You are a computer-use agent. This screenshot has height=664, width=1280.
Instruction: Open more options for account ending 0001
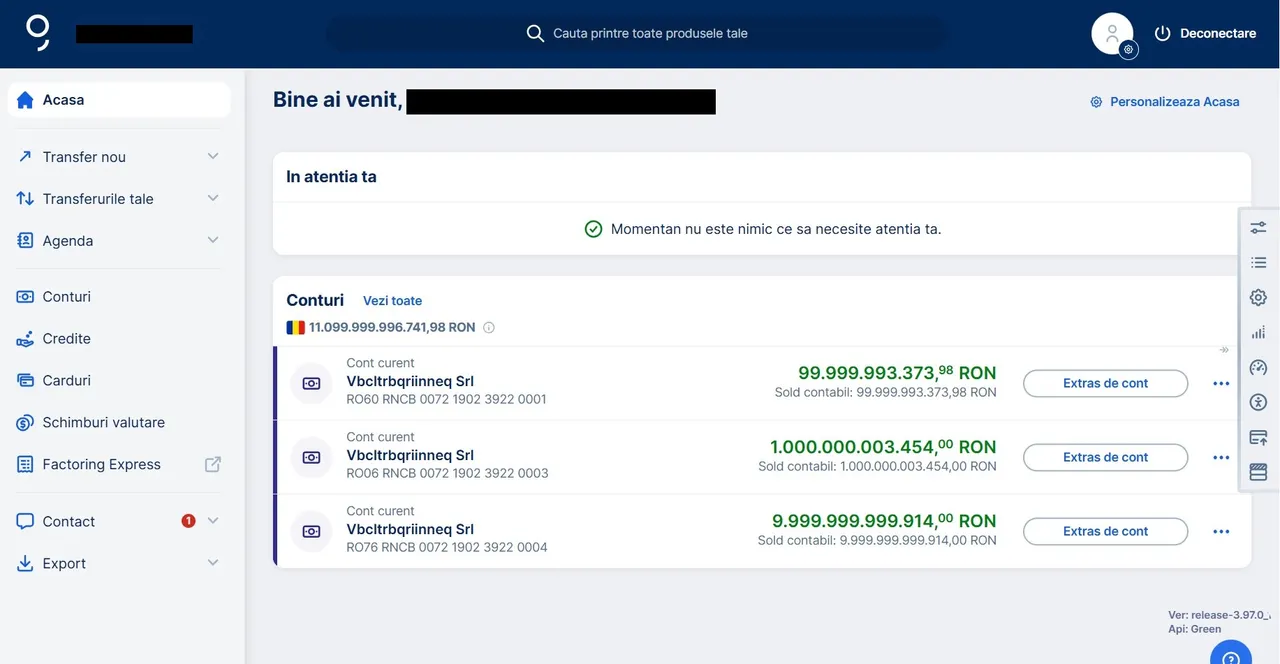tap(1220, 383)
